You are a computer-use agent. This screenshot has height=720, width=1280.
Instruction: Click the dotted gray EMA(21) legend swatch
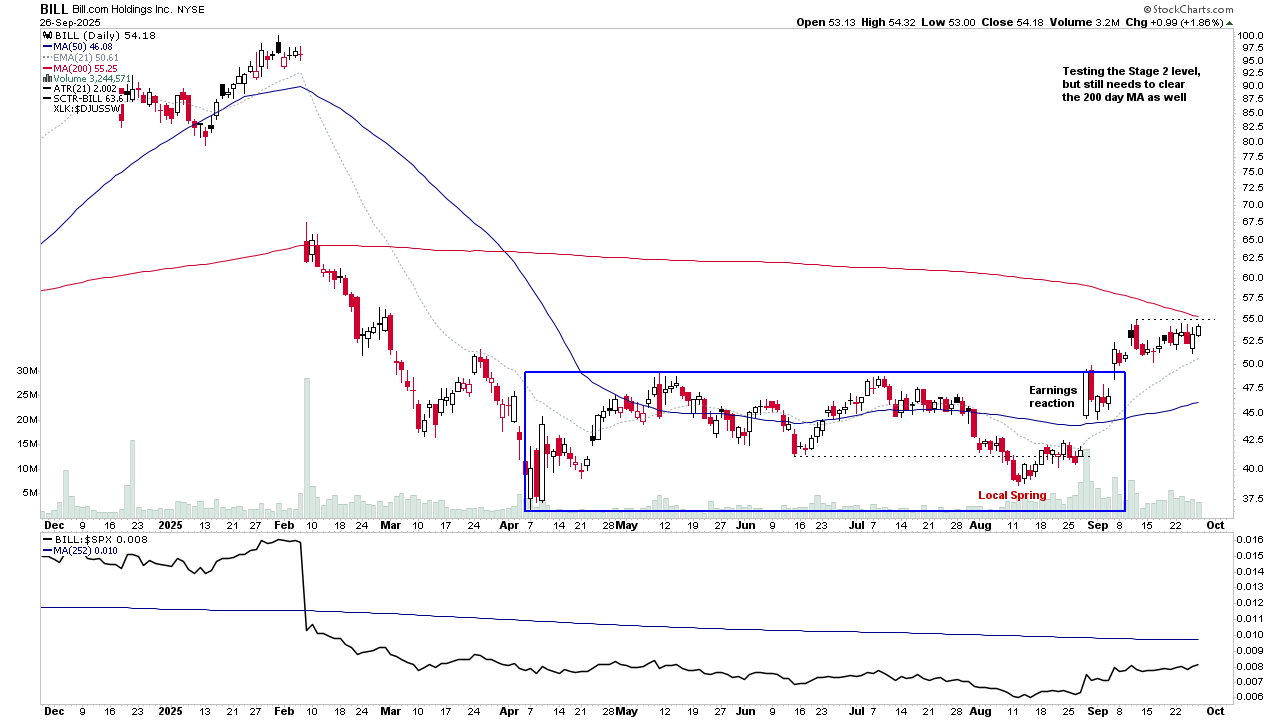coord(47,57)
